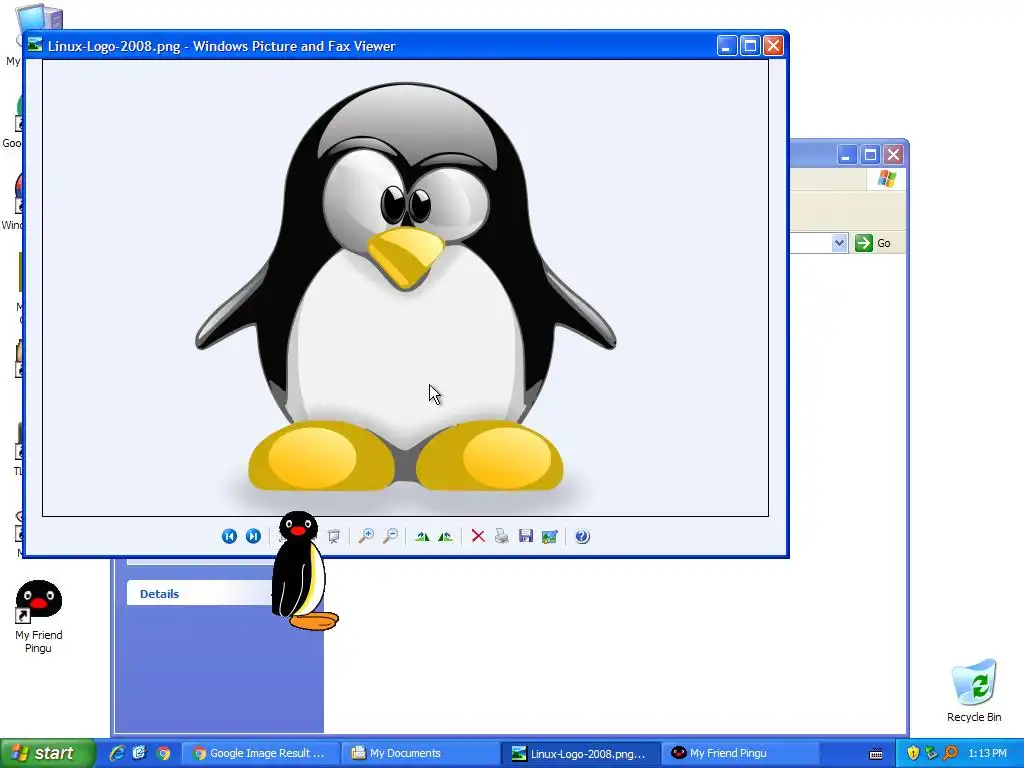Click the Windows flag logo in My Documents window
The height and width of the screenshot is (768, 1024).
click(x=886, y=178)
